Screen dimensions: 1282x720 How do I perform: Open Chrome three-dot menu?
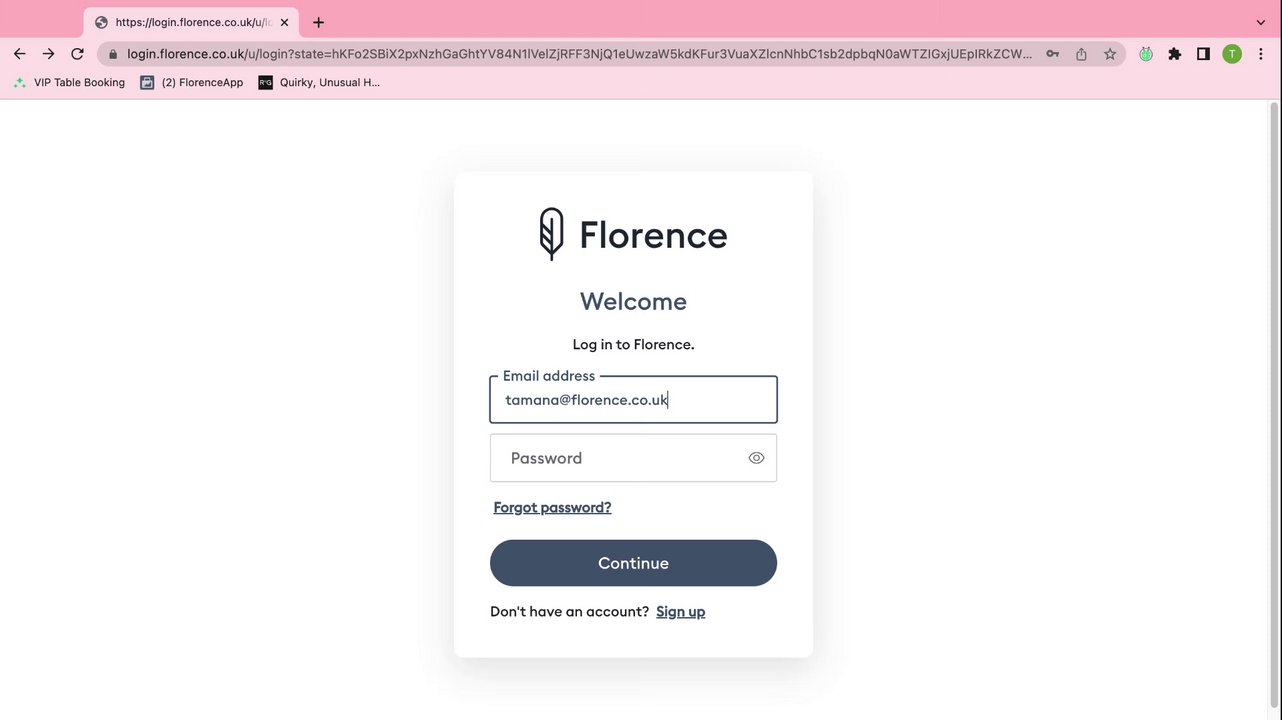point(1260,54)
